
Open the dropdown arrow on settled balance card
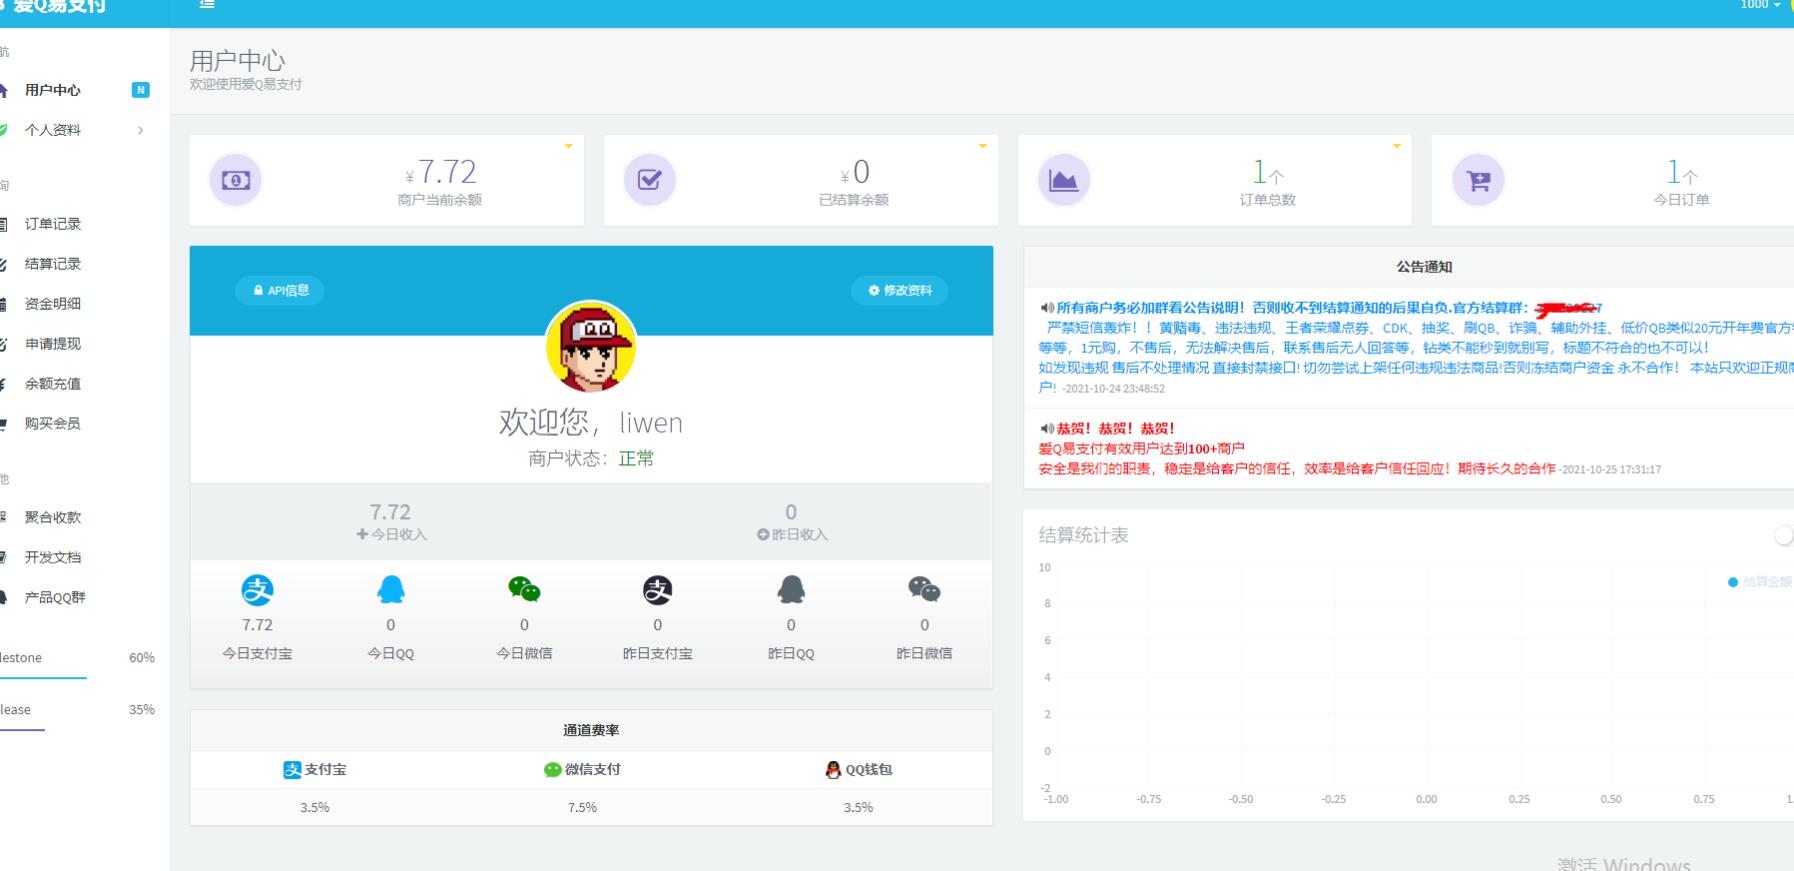tap(983, 146)
